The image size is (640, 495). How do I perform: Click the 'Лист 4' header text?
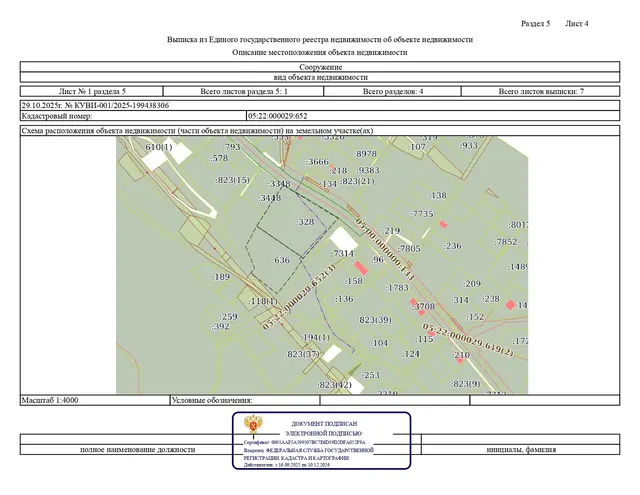click(576, 24)
